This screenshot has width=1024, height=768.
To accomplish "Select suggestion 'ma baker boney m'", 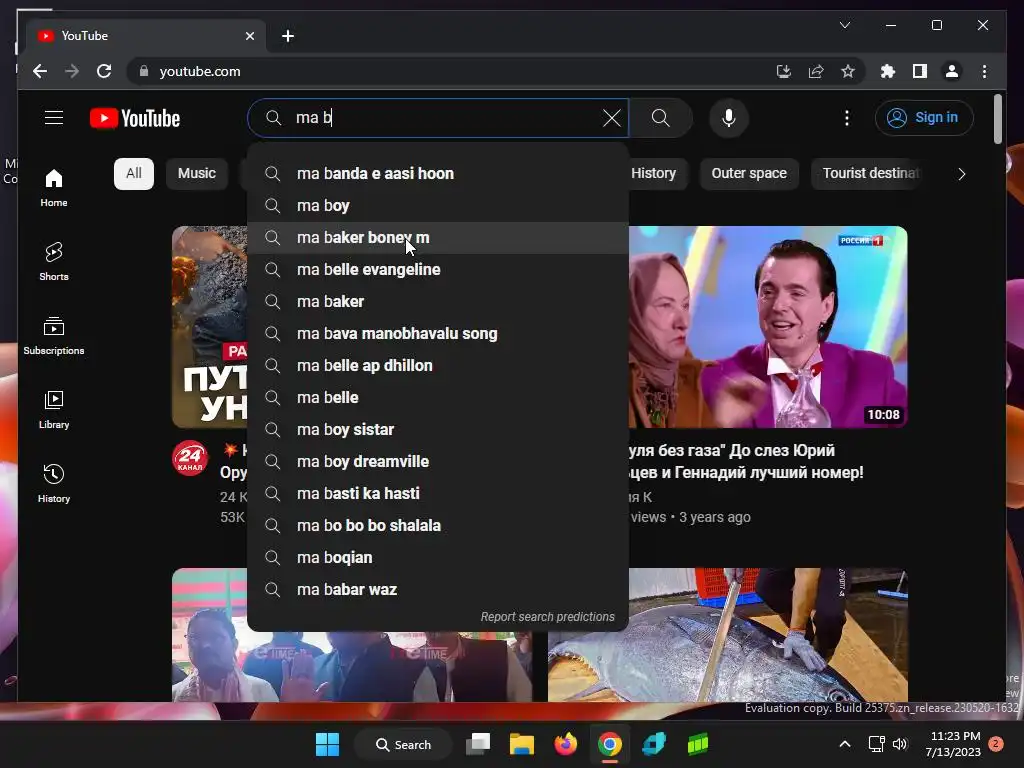I will pos(438,237).
